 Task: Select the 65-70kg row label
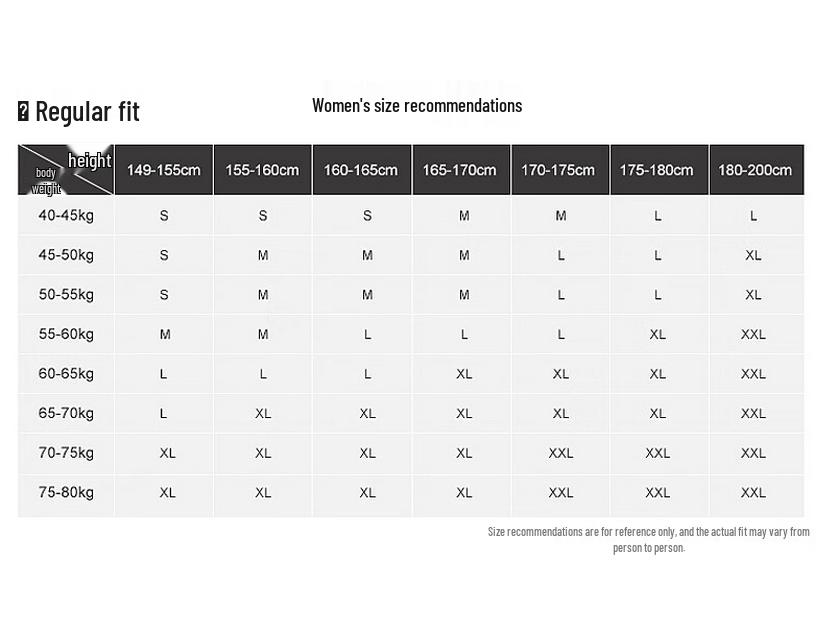coord(66,413)
